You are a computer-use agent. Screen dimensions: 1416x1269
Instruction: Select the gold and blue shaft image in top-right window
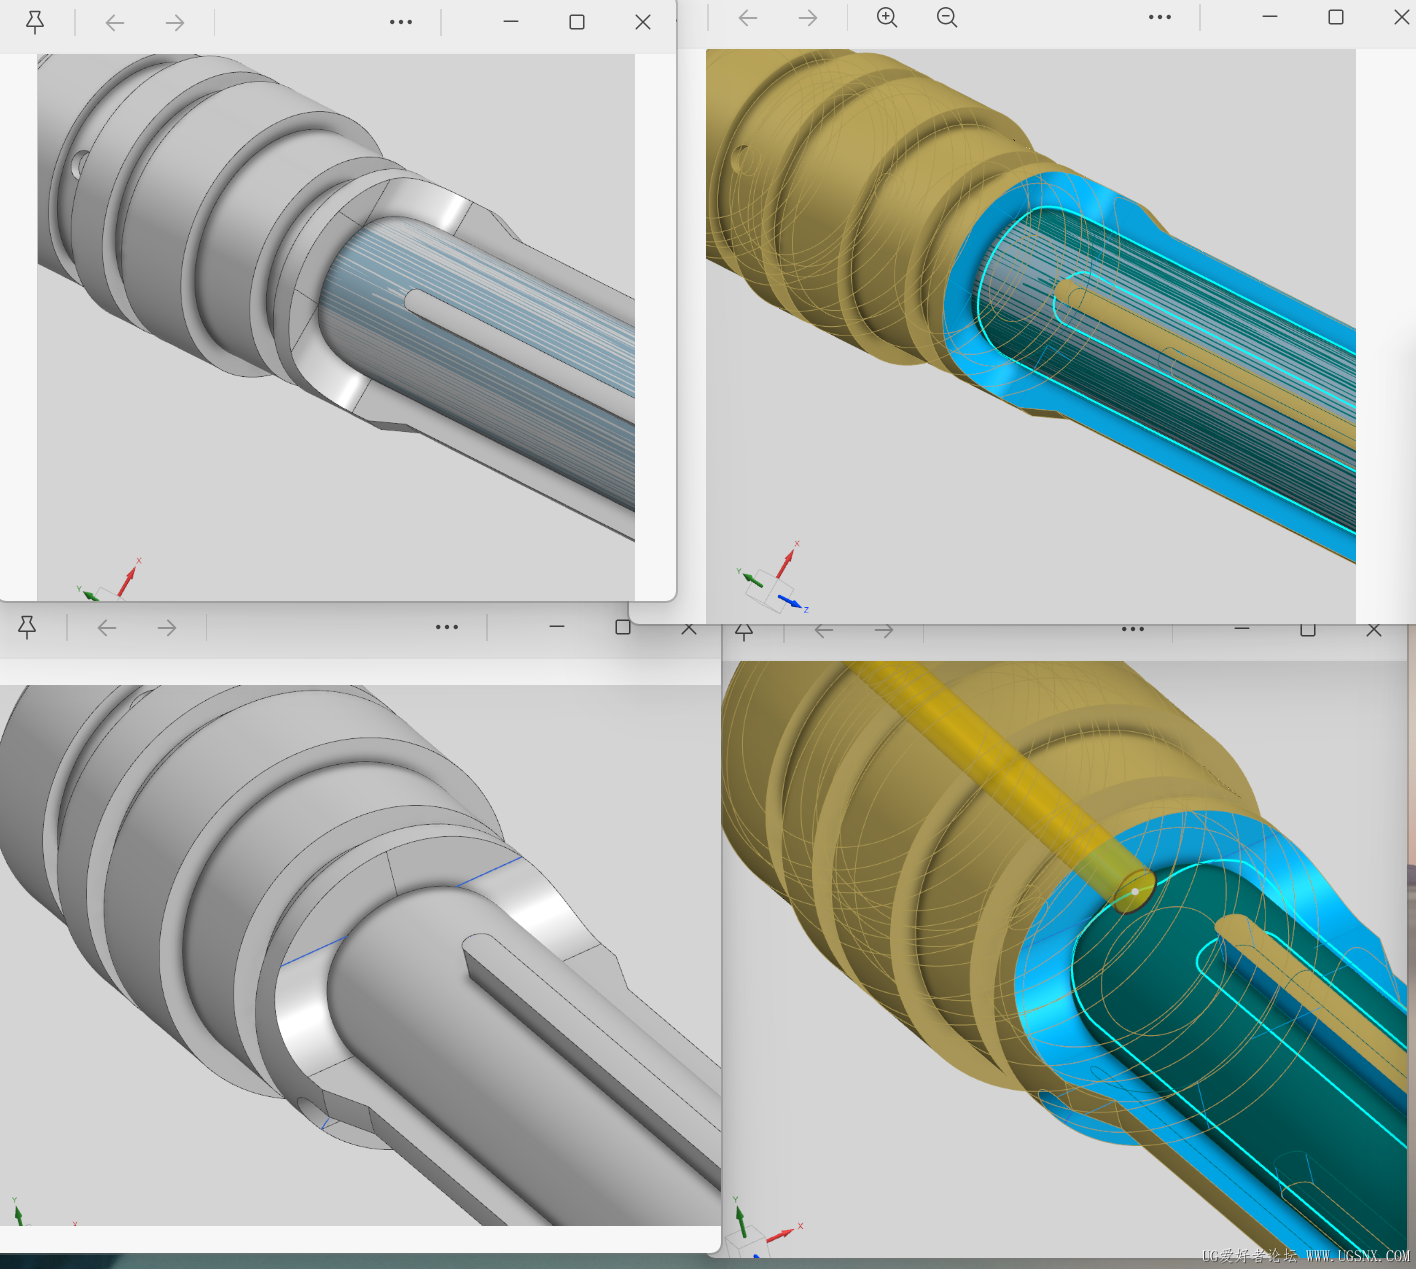1031,336
